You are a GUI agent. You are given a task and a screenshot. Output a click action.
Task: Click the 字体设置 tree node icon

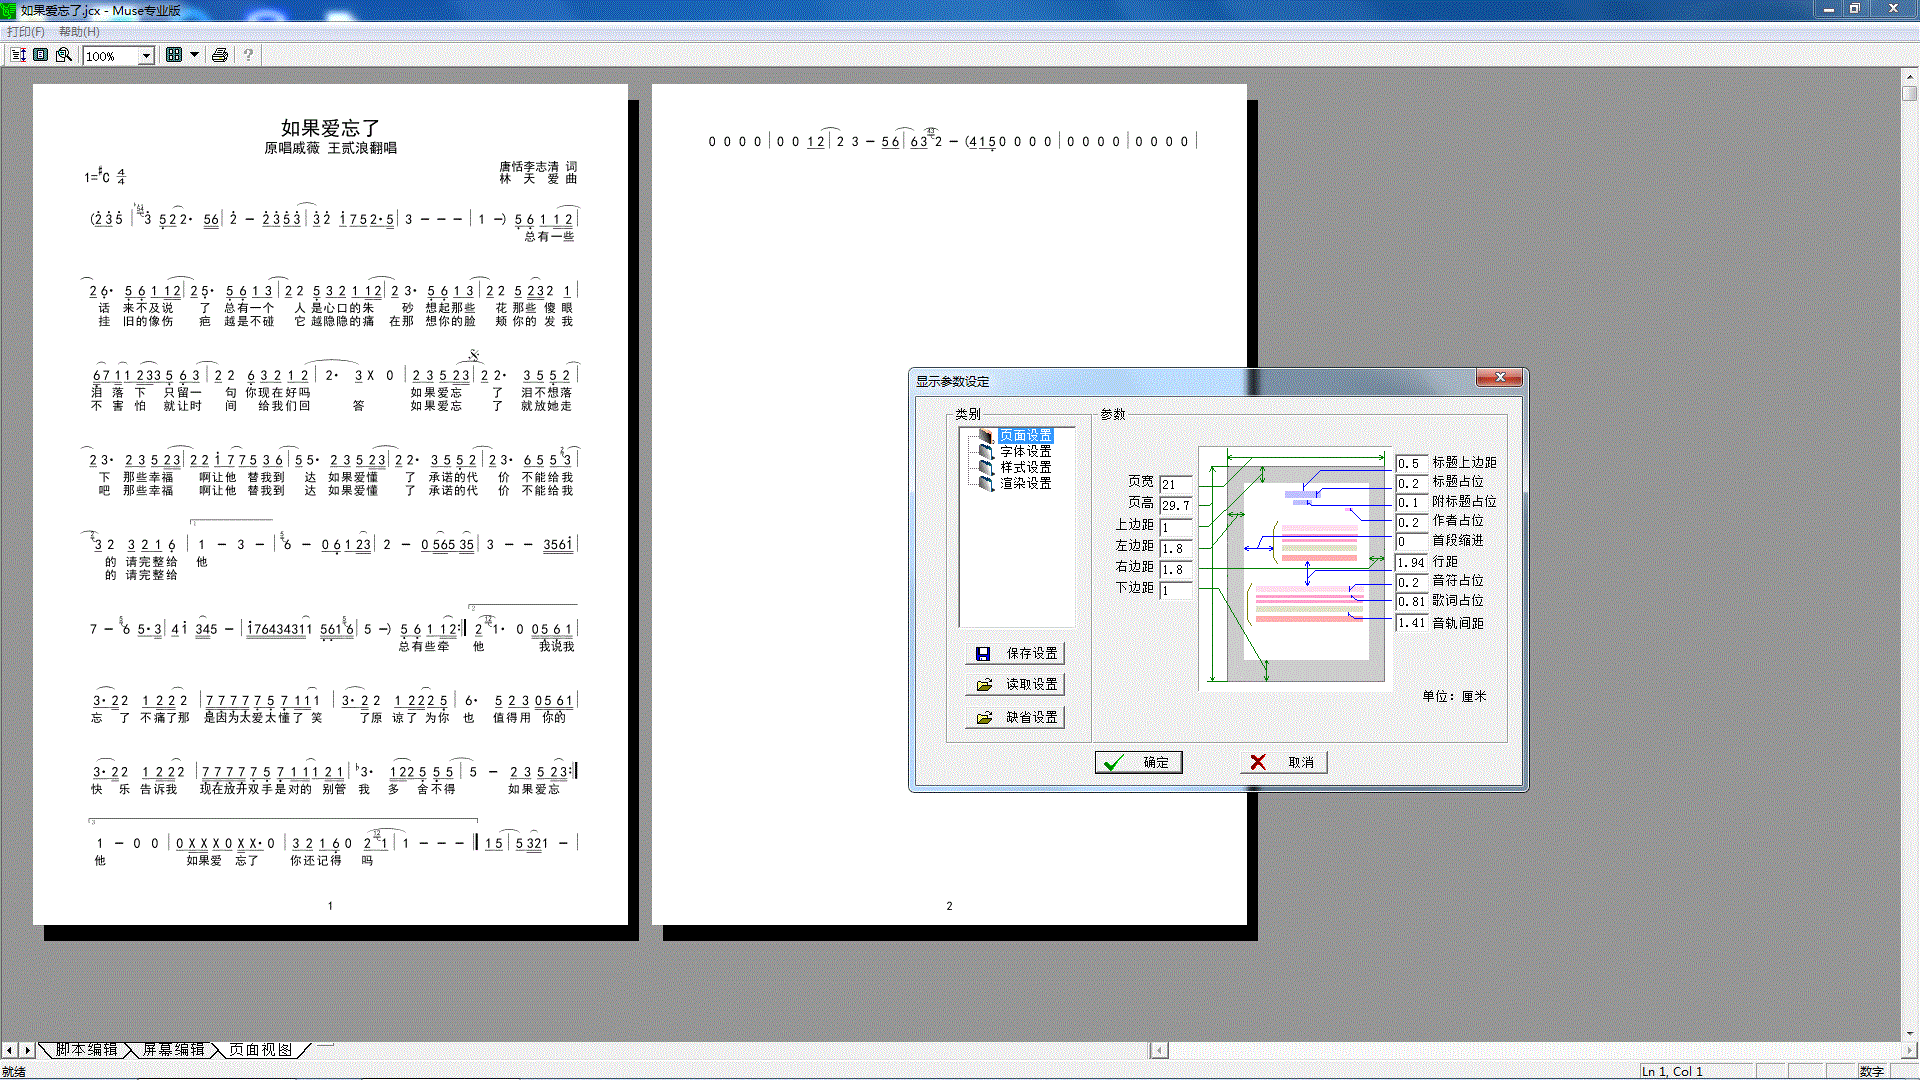point(986,452)
